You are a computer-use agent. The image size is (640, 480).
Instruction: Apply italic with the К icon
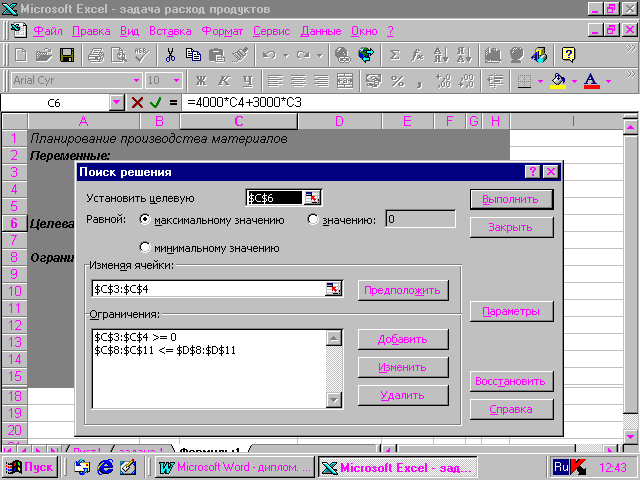tap(224, 81)
